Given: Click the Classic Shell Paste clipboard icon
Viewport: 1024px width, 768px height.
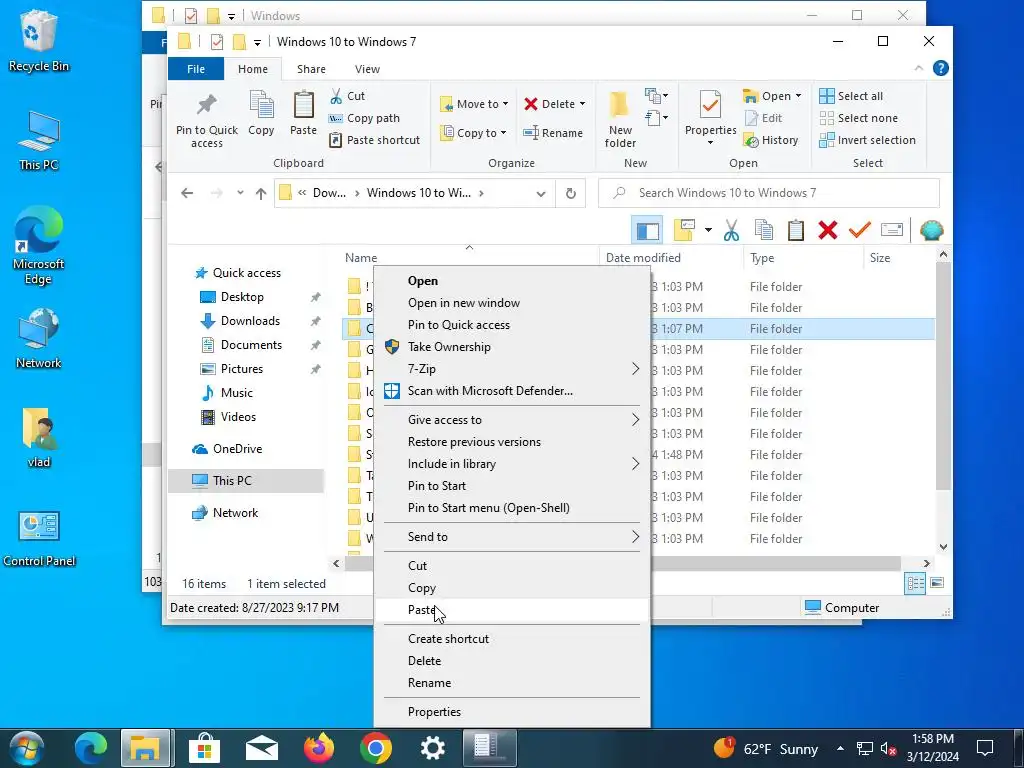Looking at the screenshot, I should coord(795,231).
